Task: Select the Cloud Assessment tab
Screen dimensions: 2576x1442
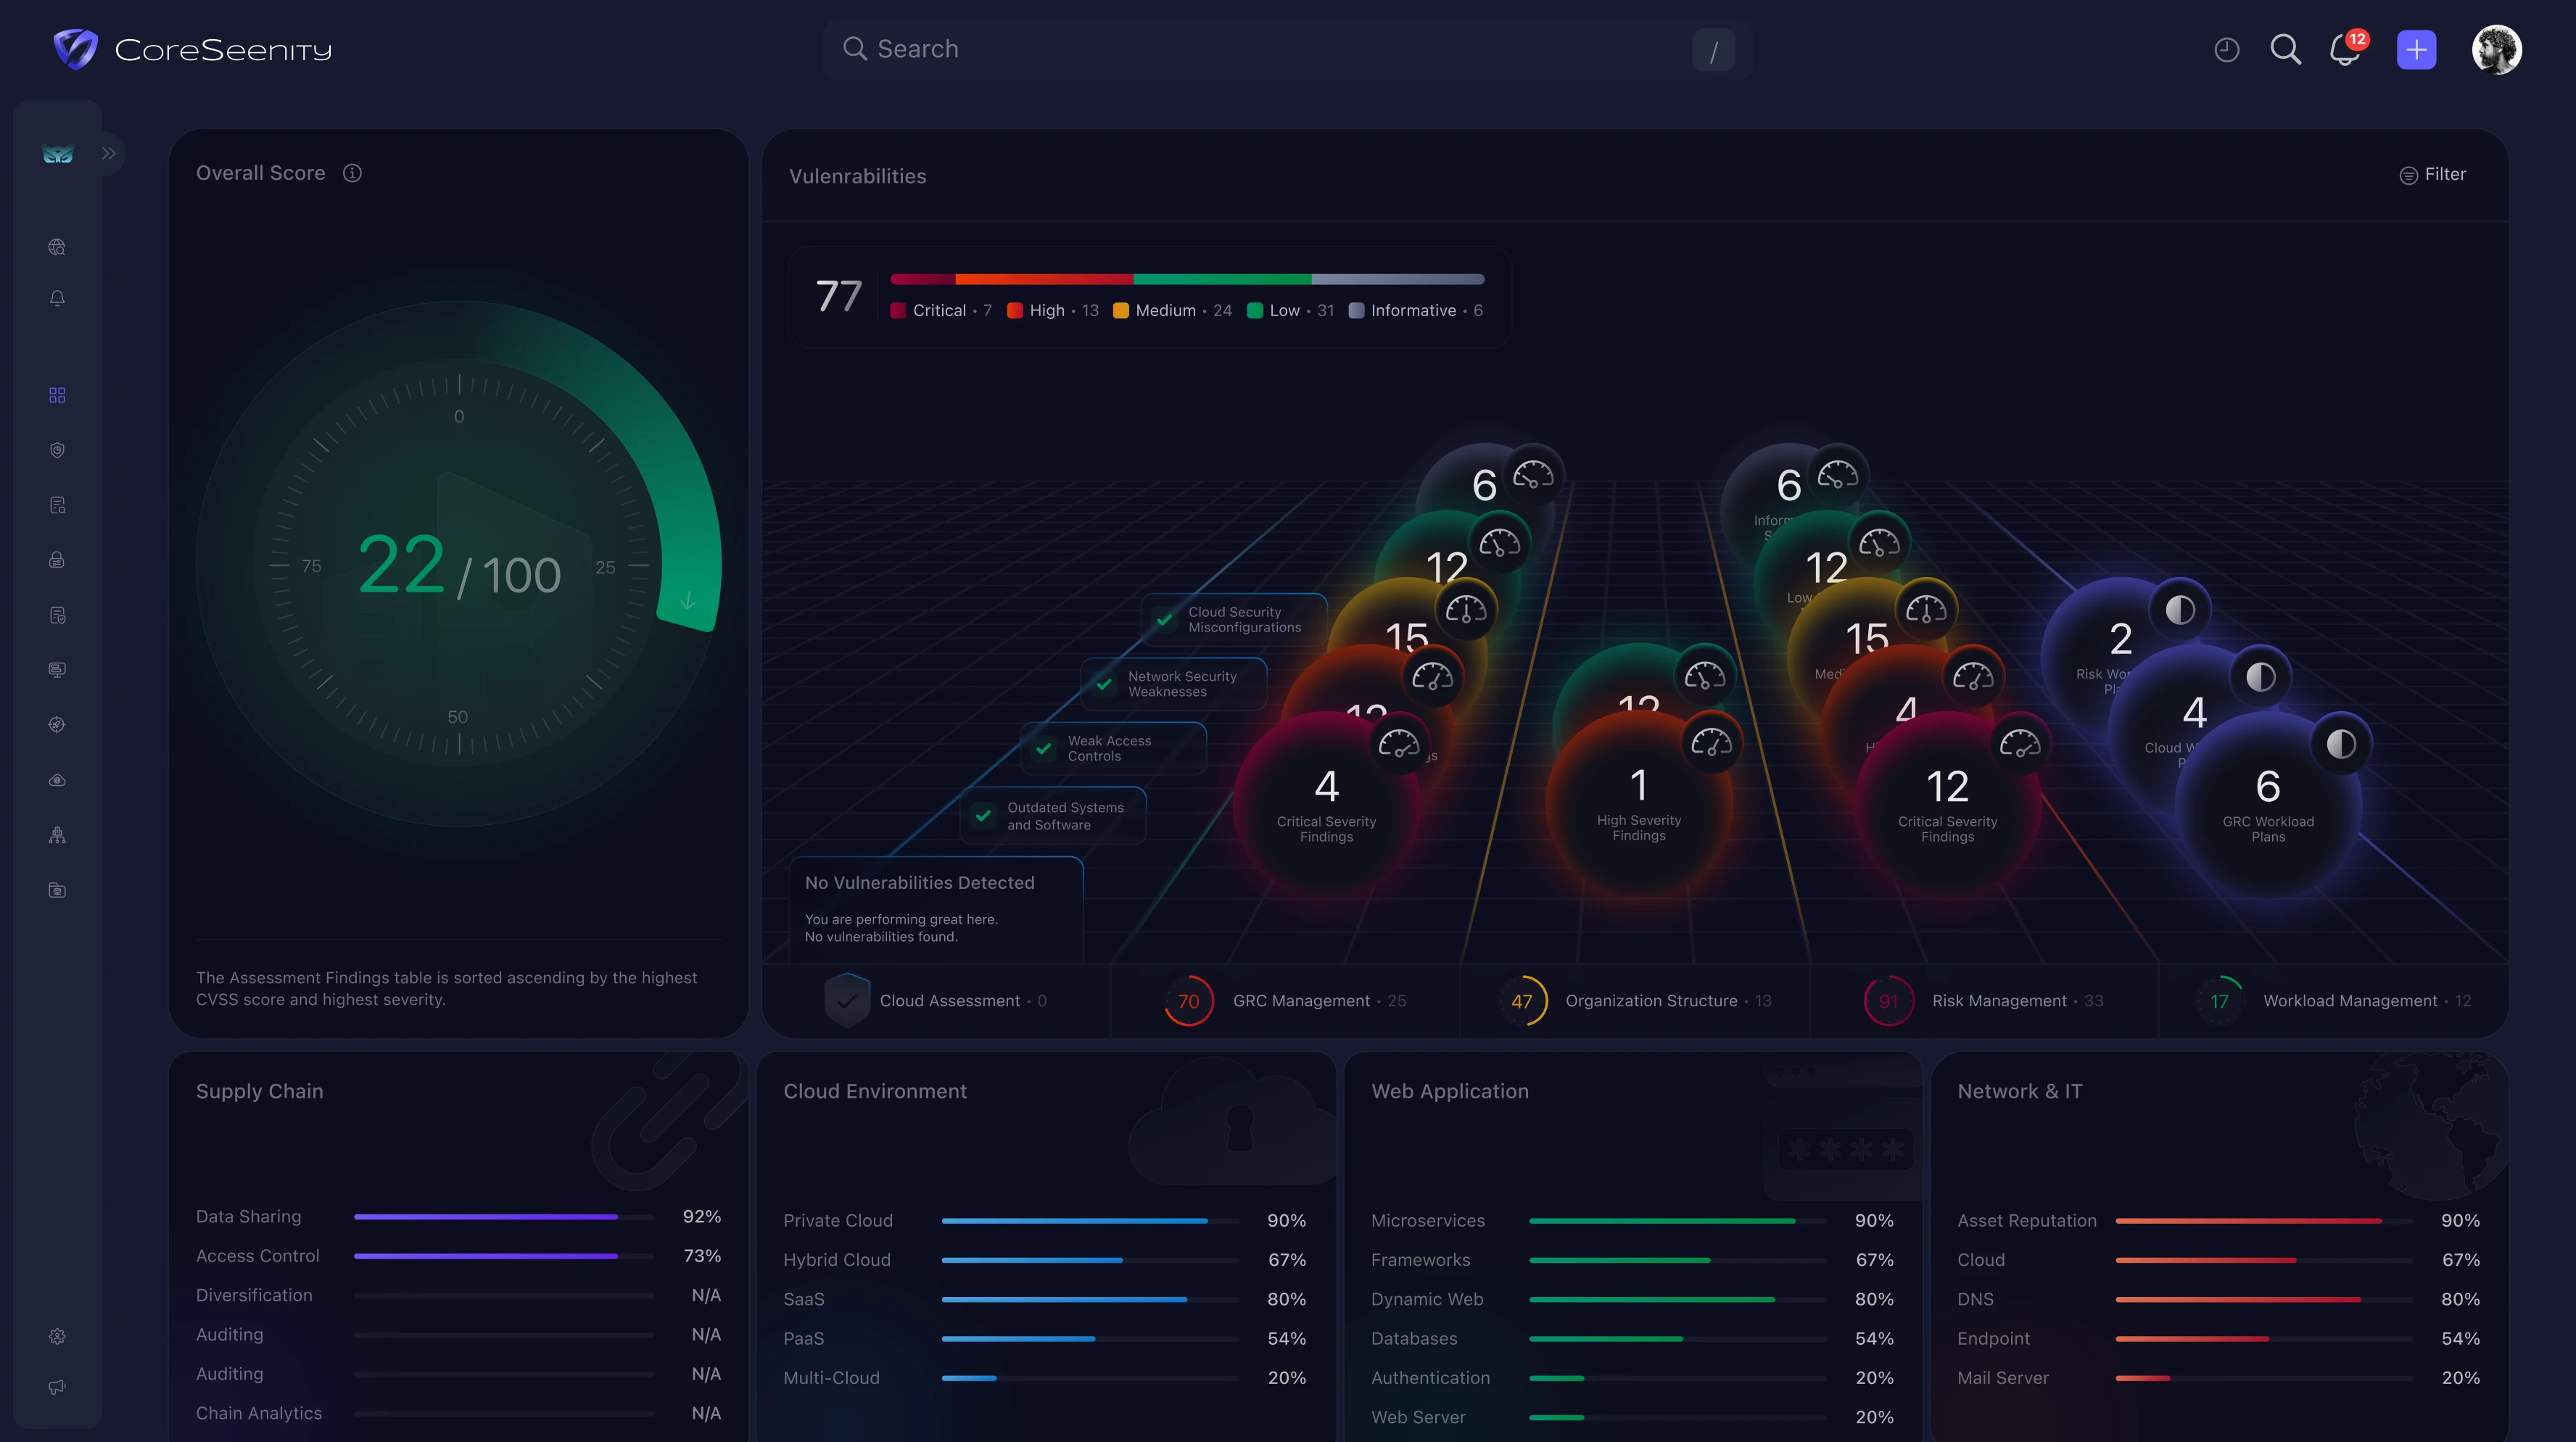Action: click(x=936, y=1001)
